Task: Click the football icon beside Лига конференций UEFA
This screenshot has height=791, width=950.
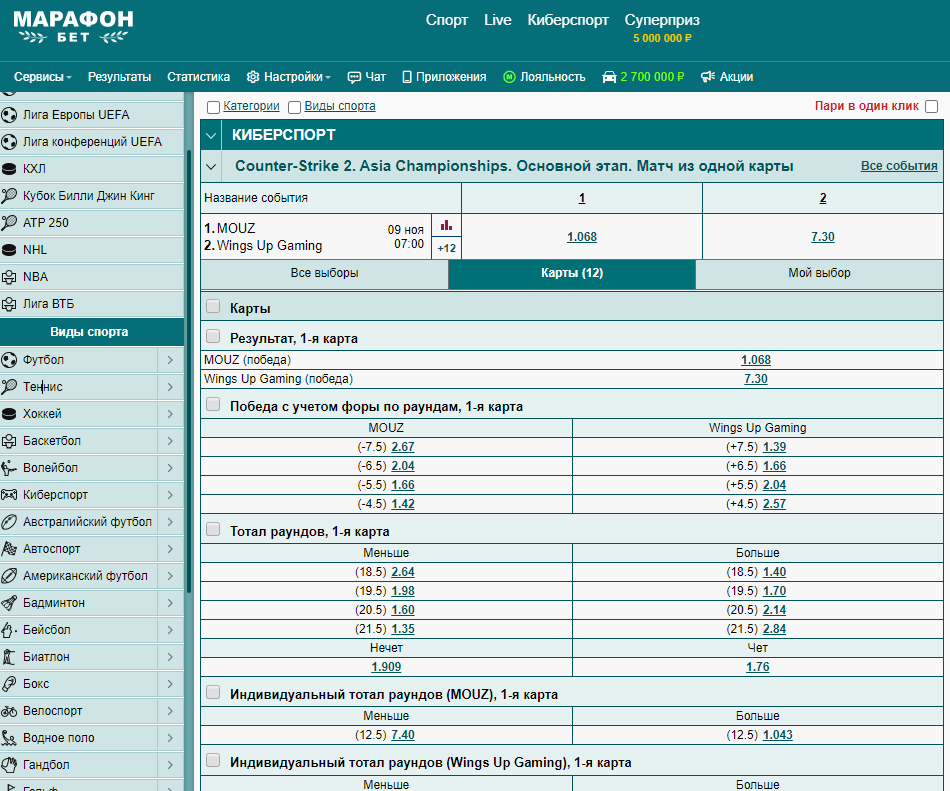Action: [x=9, y=142]
